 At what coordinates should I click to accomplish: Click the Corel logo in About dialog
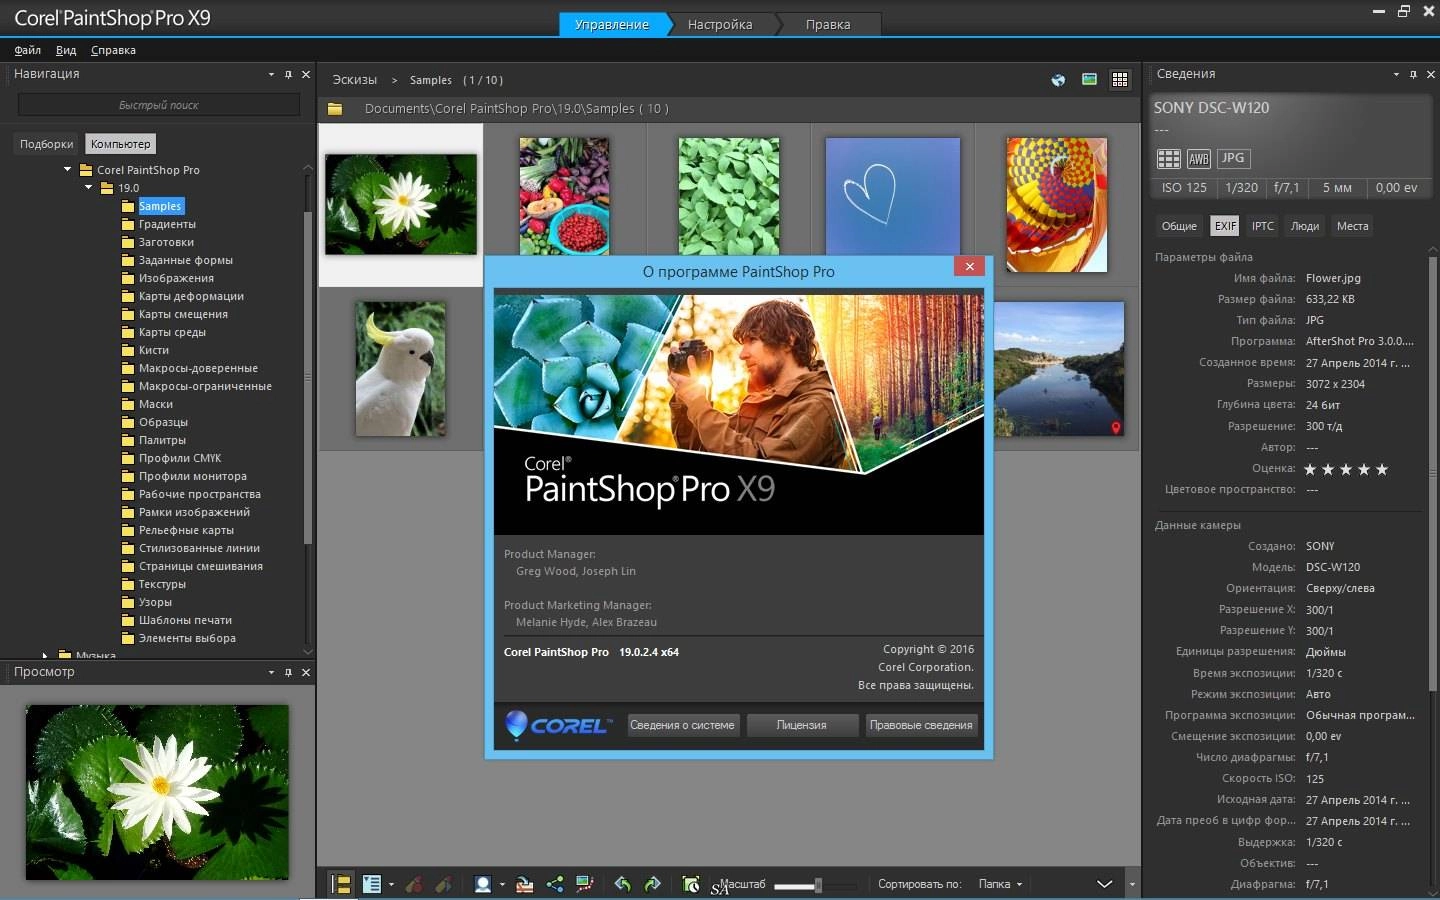coord(558,725)
